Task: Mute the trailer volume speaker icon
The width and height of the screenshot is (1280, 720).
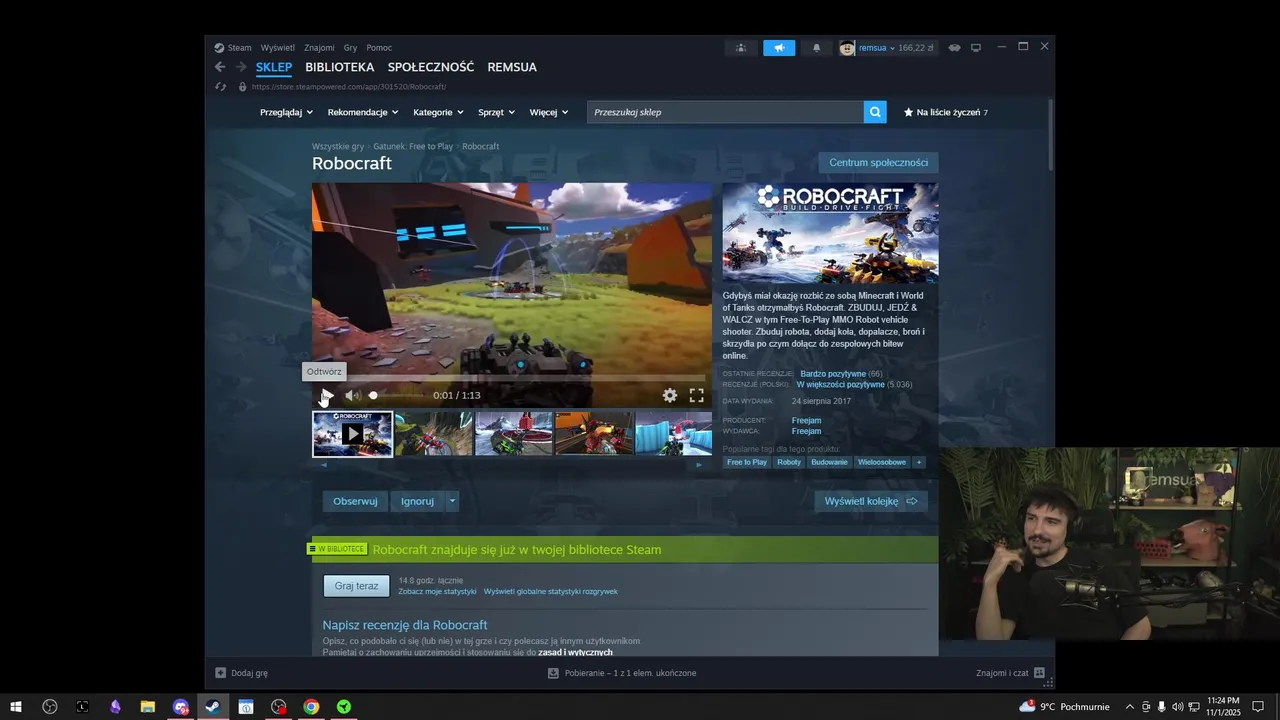Action: [352, 396]
